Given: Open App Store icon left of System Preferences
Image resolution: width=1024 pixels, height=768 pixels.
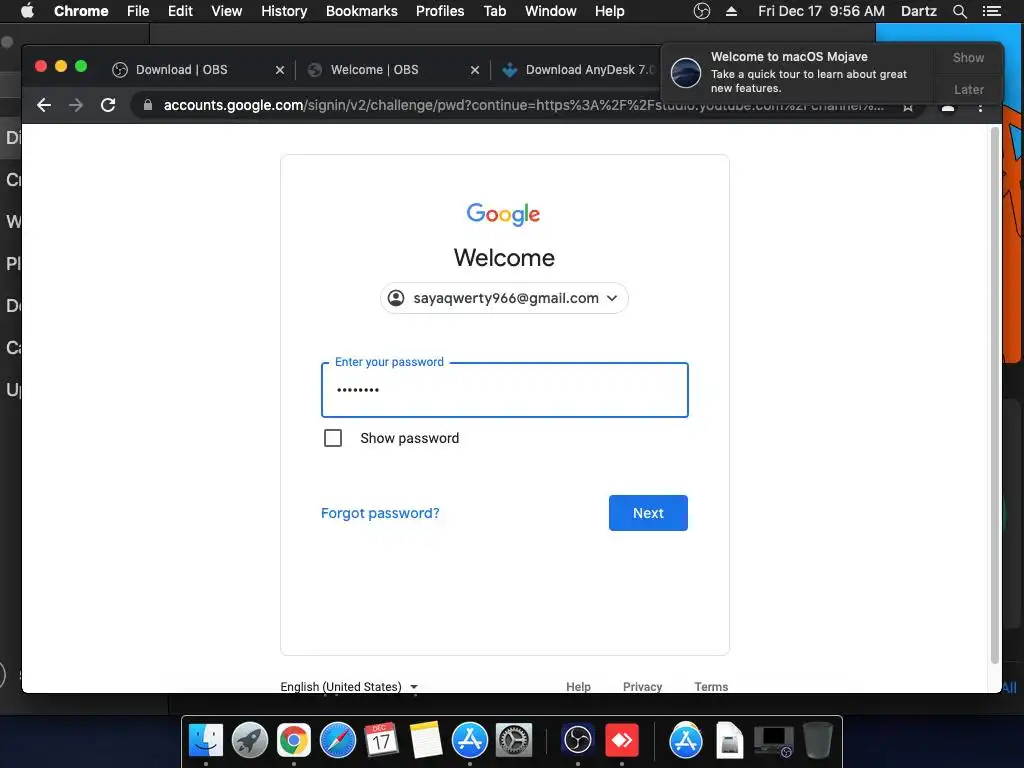Looking at the screenshot, I should (470, 741).
